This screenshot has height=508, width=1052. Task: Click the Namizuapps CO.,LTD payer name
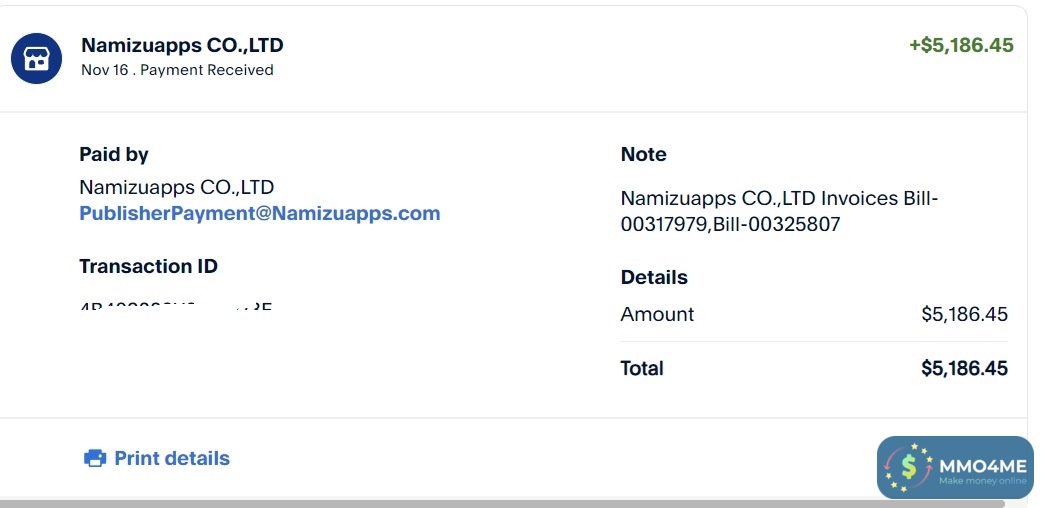[176, 187]
